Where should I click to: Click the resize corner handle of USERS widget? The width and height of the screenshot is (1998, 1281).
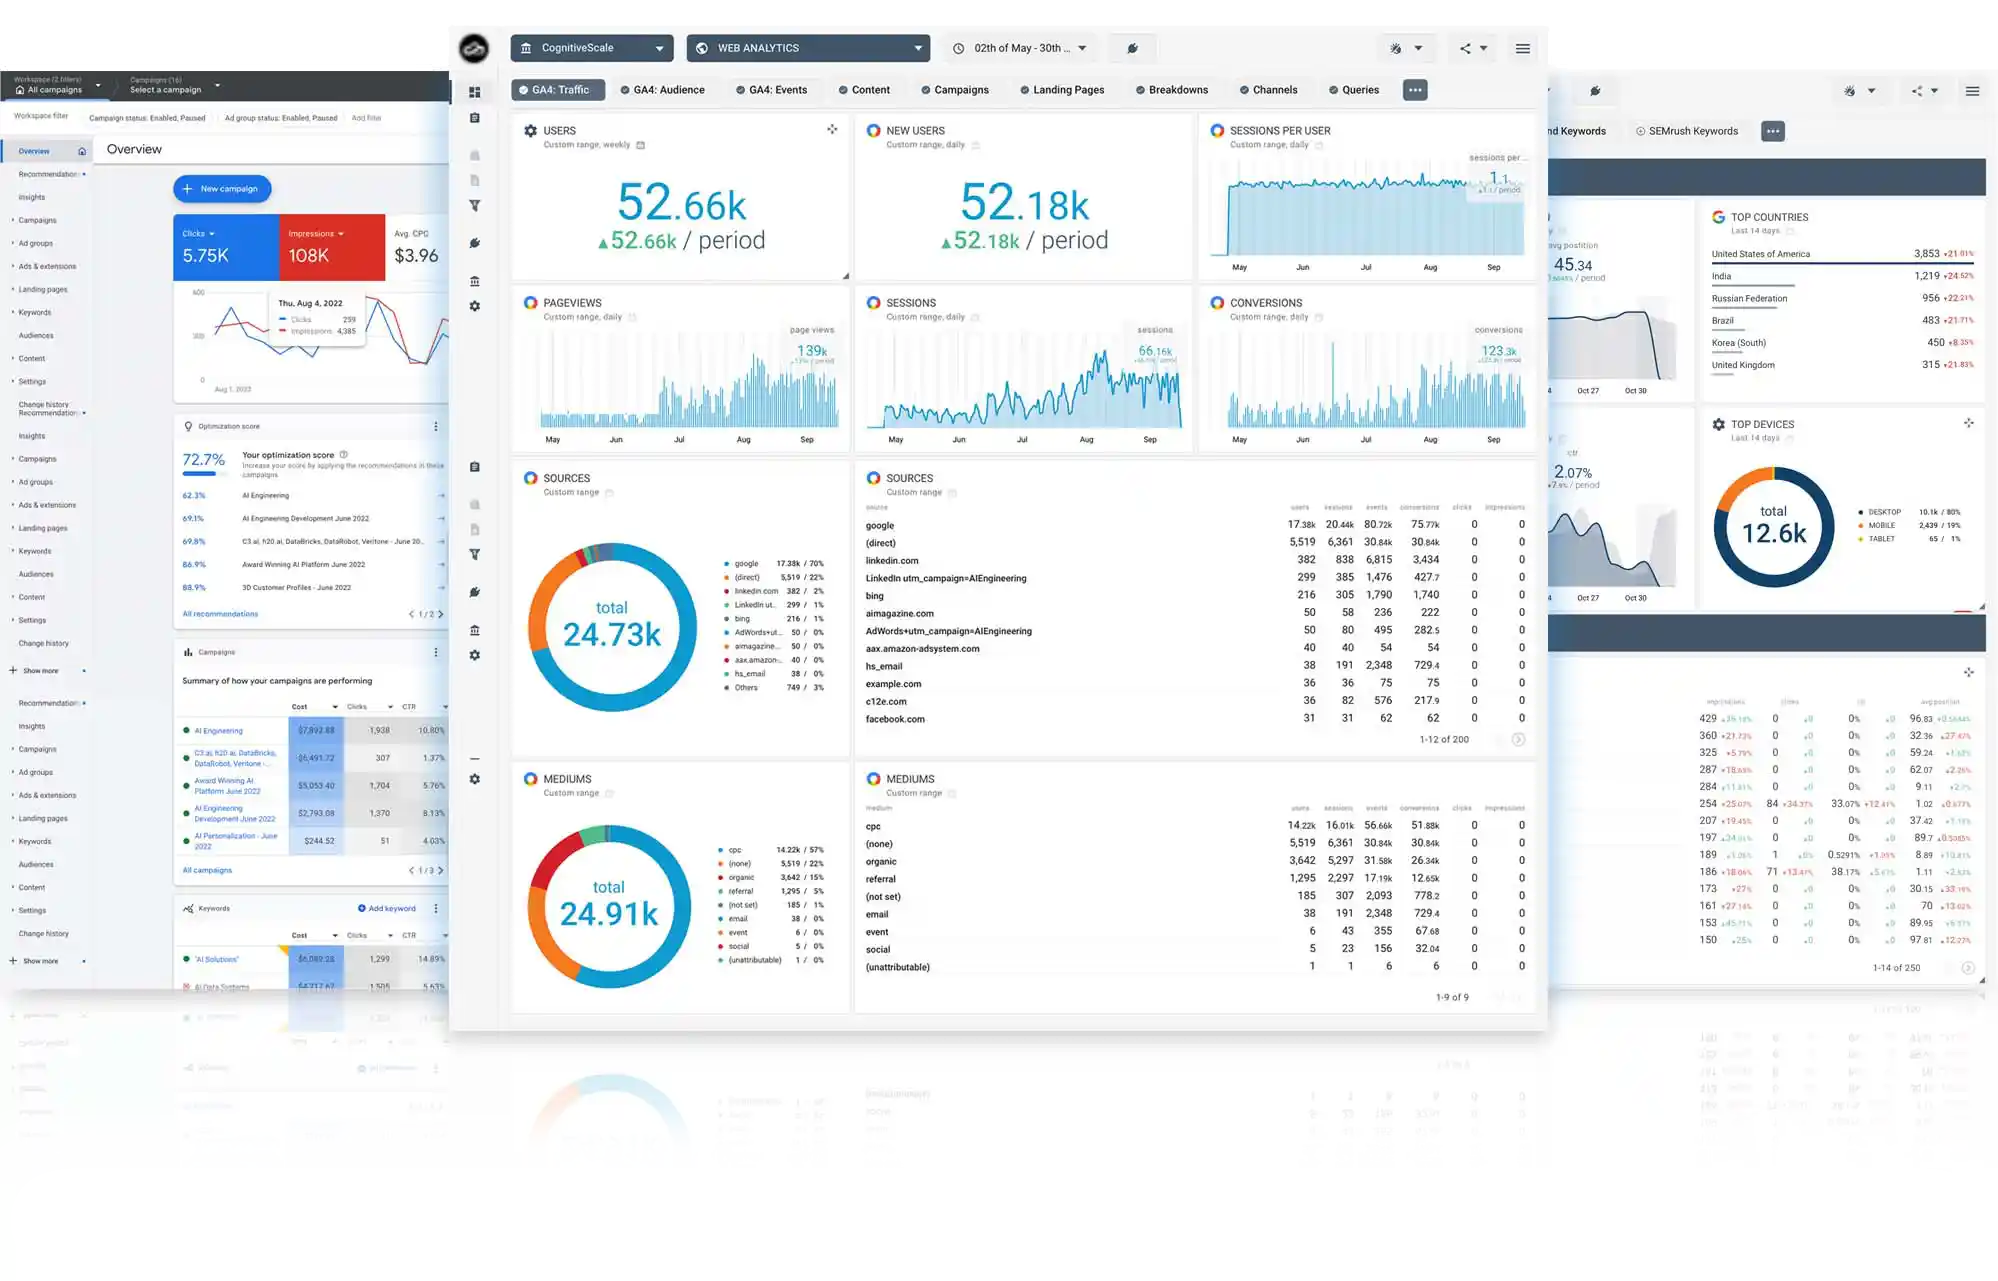(x=845, y=276)
